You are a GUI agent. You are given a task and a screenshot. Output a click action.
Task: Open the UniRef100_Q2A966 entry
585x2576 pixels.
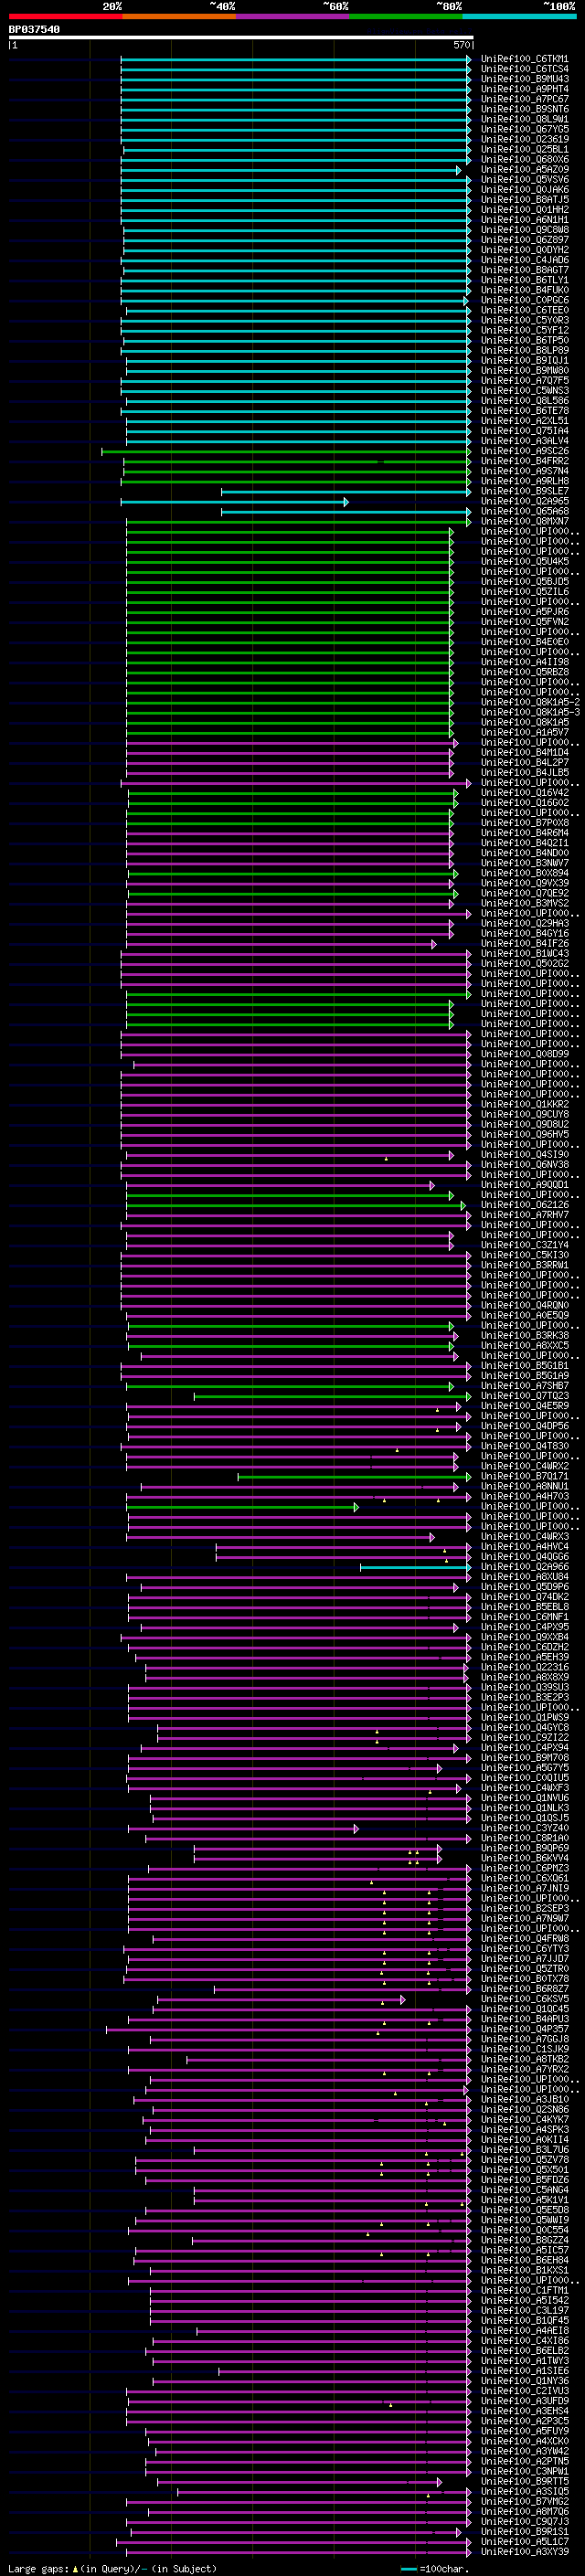(x=525, y=1567)
